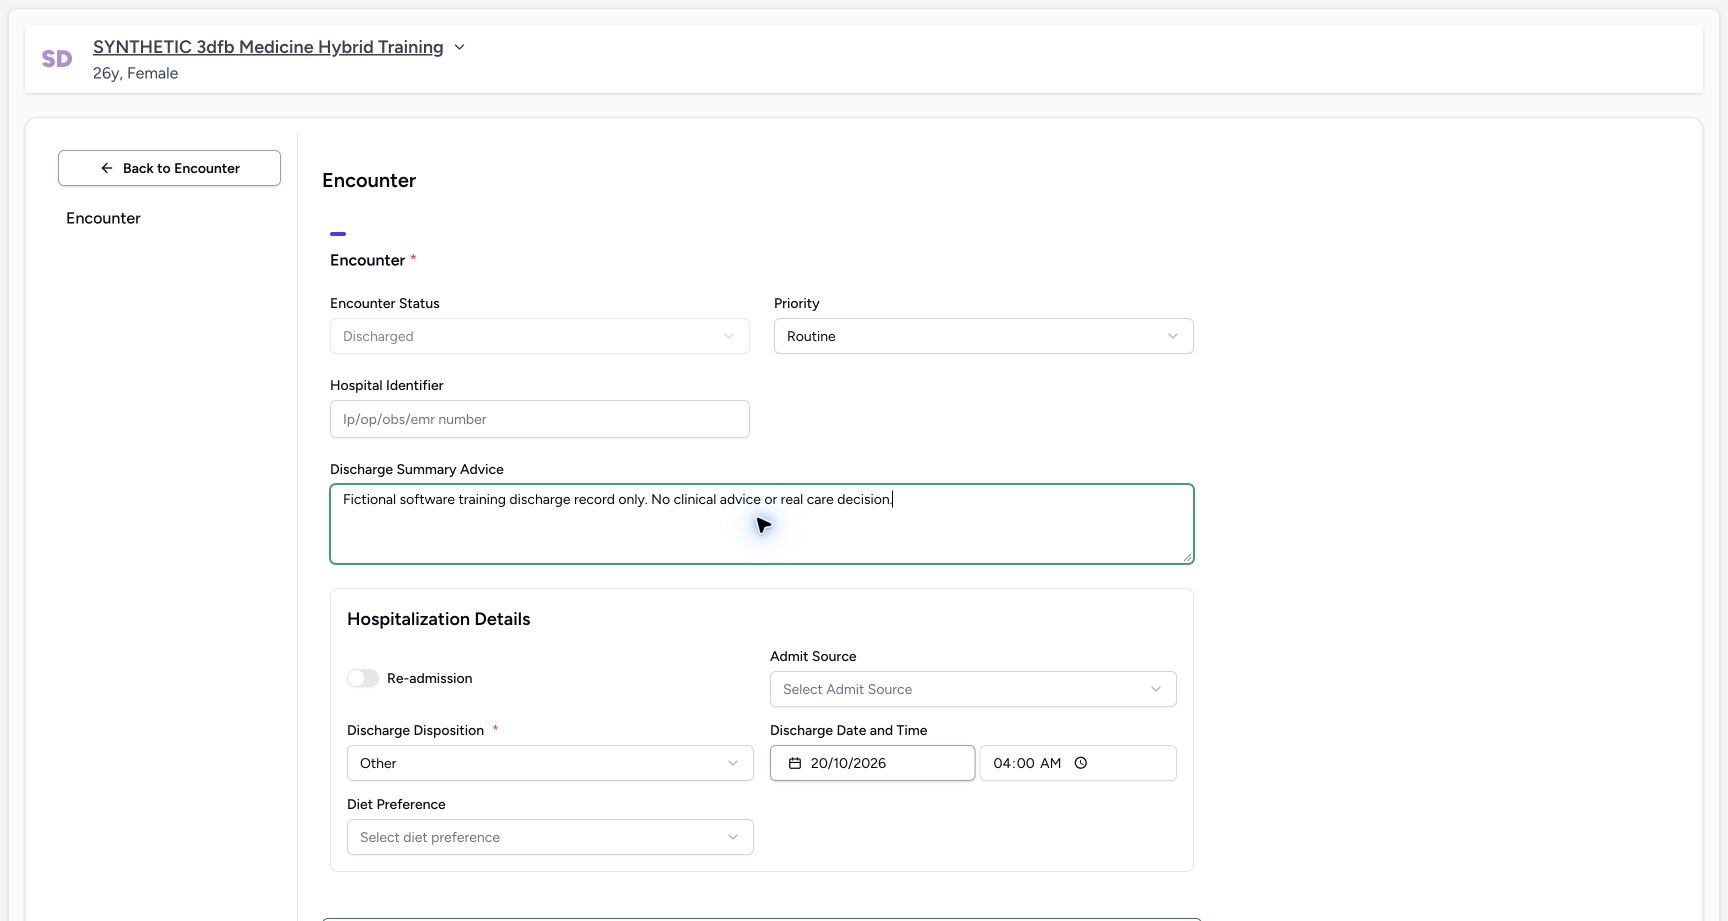Click the Admit Source label
The width and height of the screenshot is (1728, 921).
coord(813,656)
